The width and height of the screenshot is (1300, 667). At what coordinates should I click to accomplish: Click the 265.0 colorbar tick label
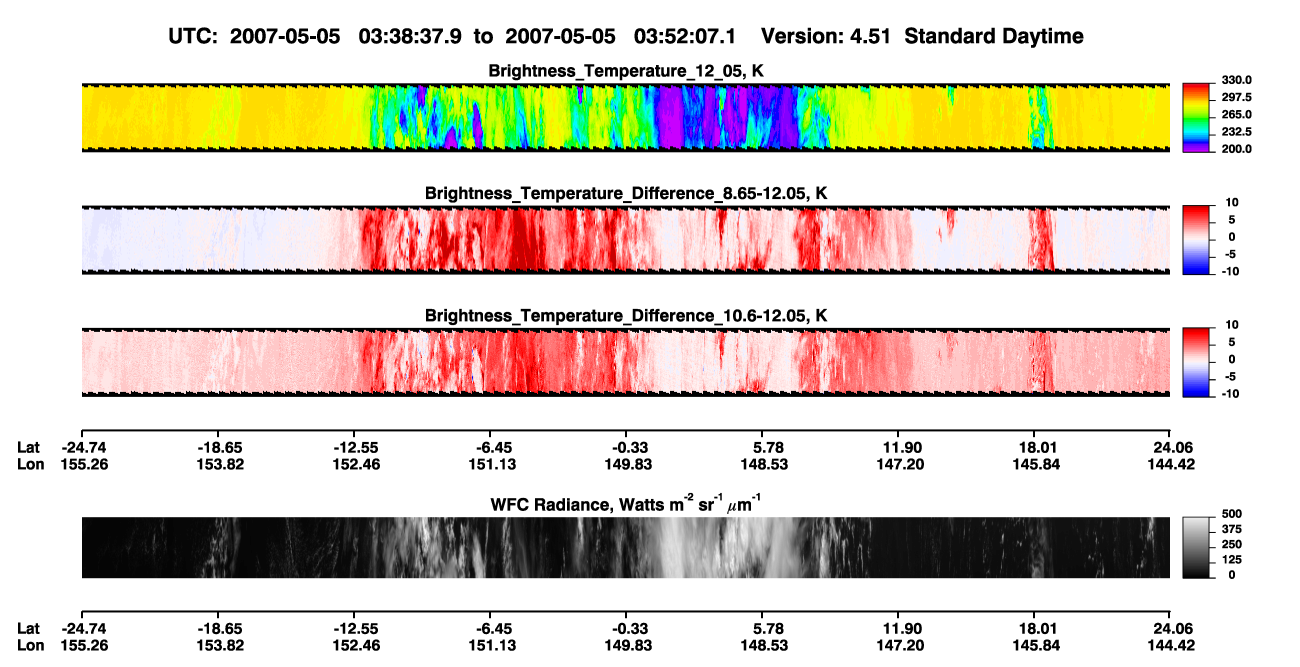point(1237,114)
